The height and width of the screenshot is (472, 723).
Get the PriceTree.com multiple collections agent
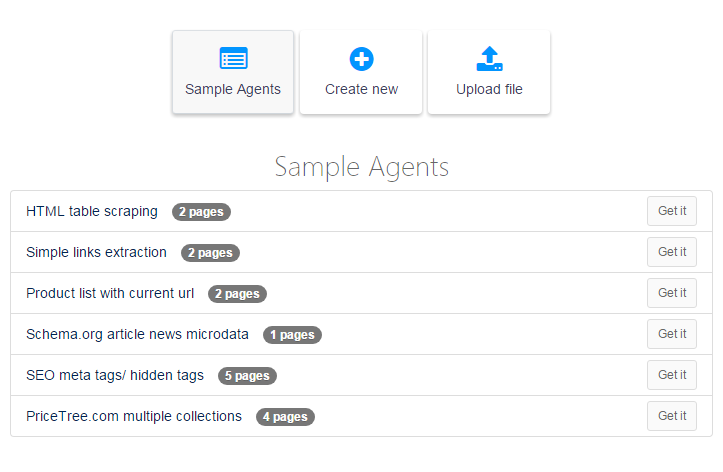coord(672,416)
